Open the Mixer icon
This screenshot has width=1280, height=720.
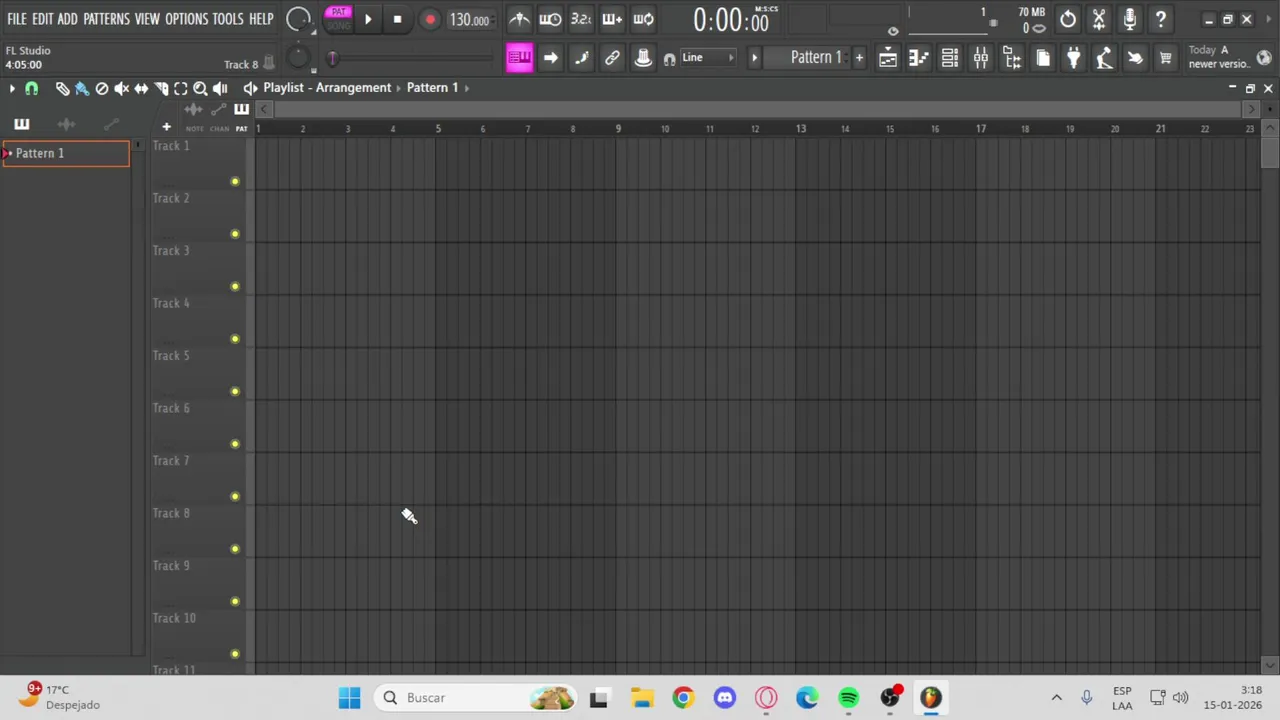click(x=980, y=58)
